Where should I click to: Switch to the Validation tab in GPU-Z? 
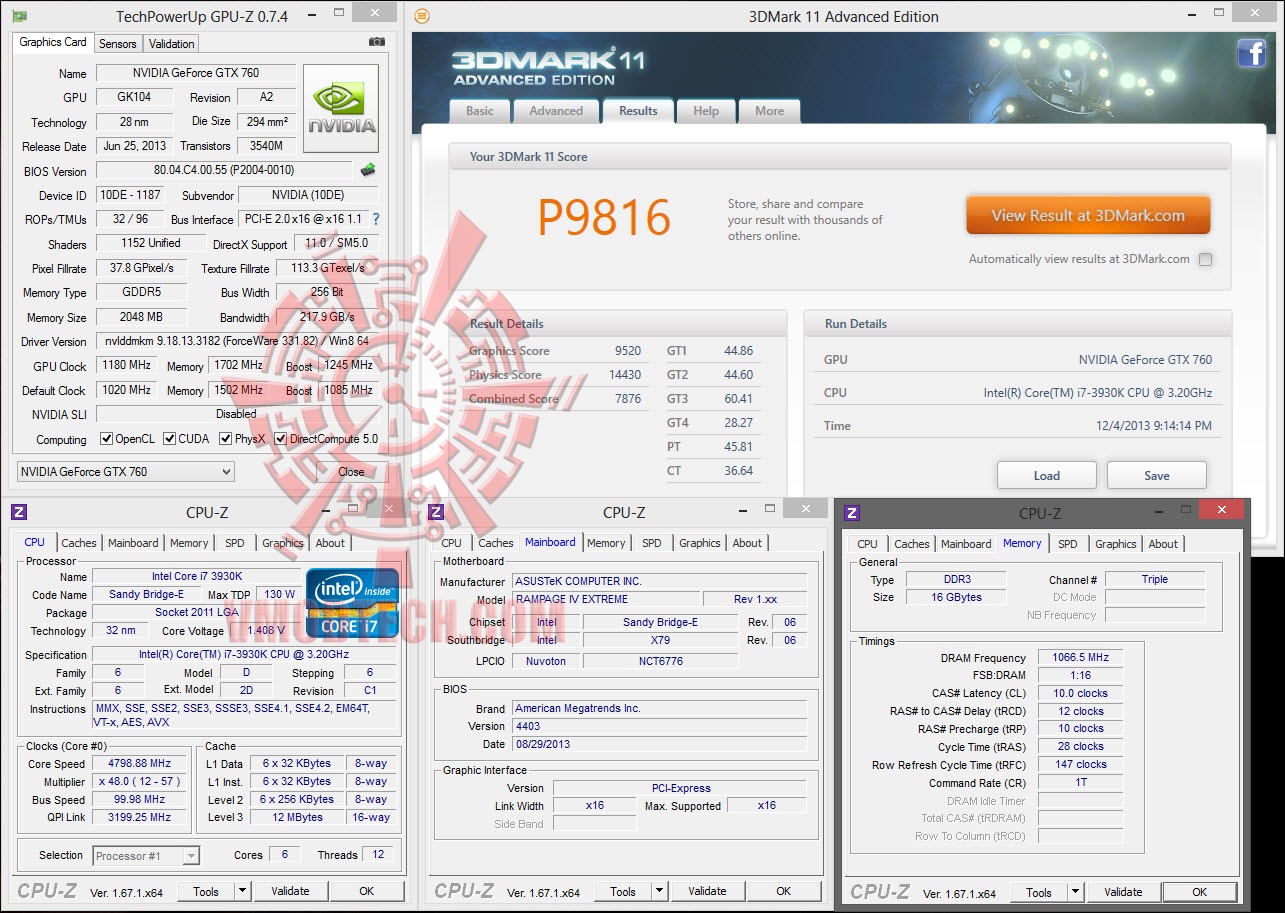pyautogui.click(x=172, y=44)
